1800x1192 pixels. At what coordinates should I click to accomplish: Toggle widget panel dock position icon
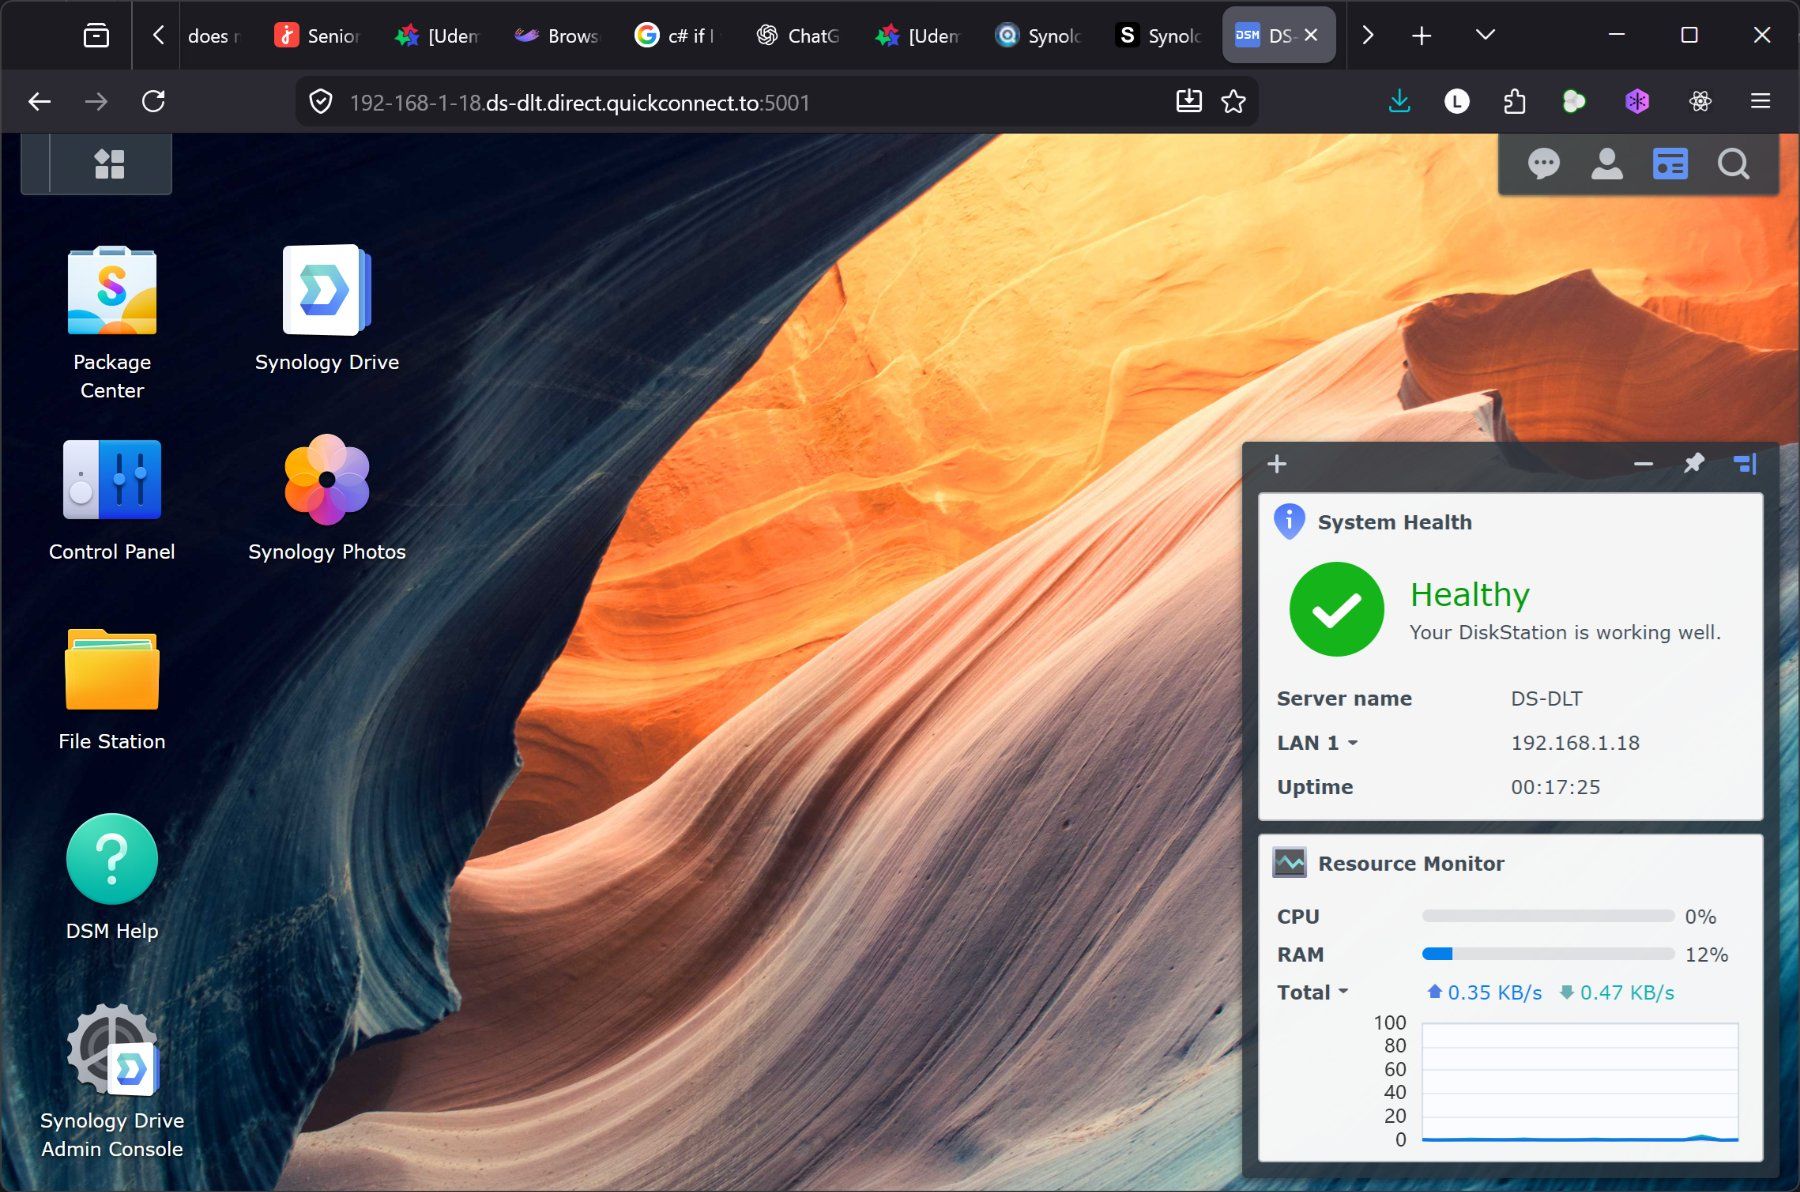pos(1745,463)
